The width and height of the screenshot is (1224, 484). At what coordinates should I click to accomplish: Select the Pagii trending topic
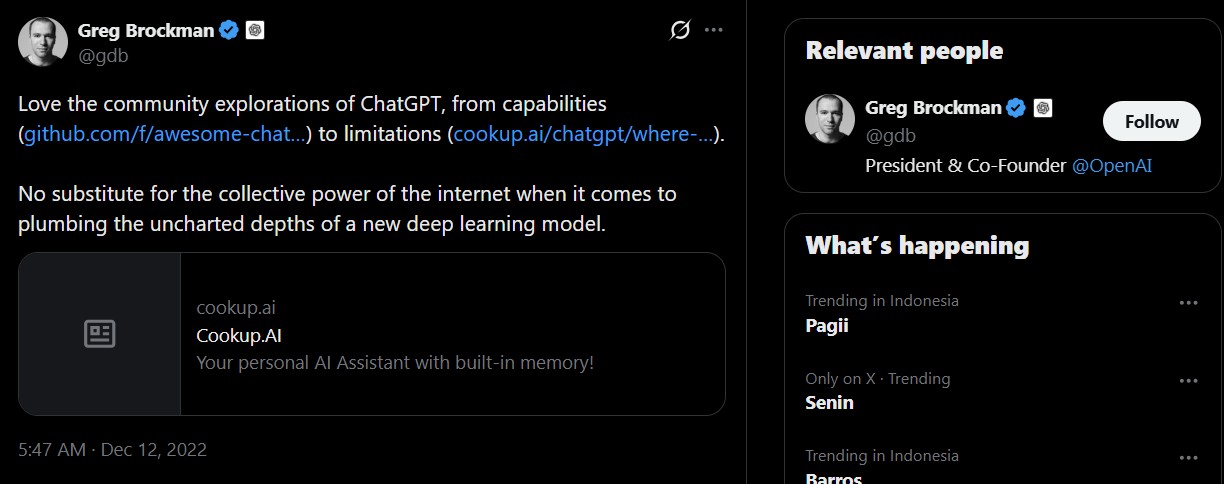827,325
